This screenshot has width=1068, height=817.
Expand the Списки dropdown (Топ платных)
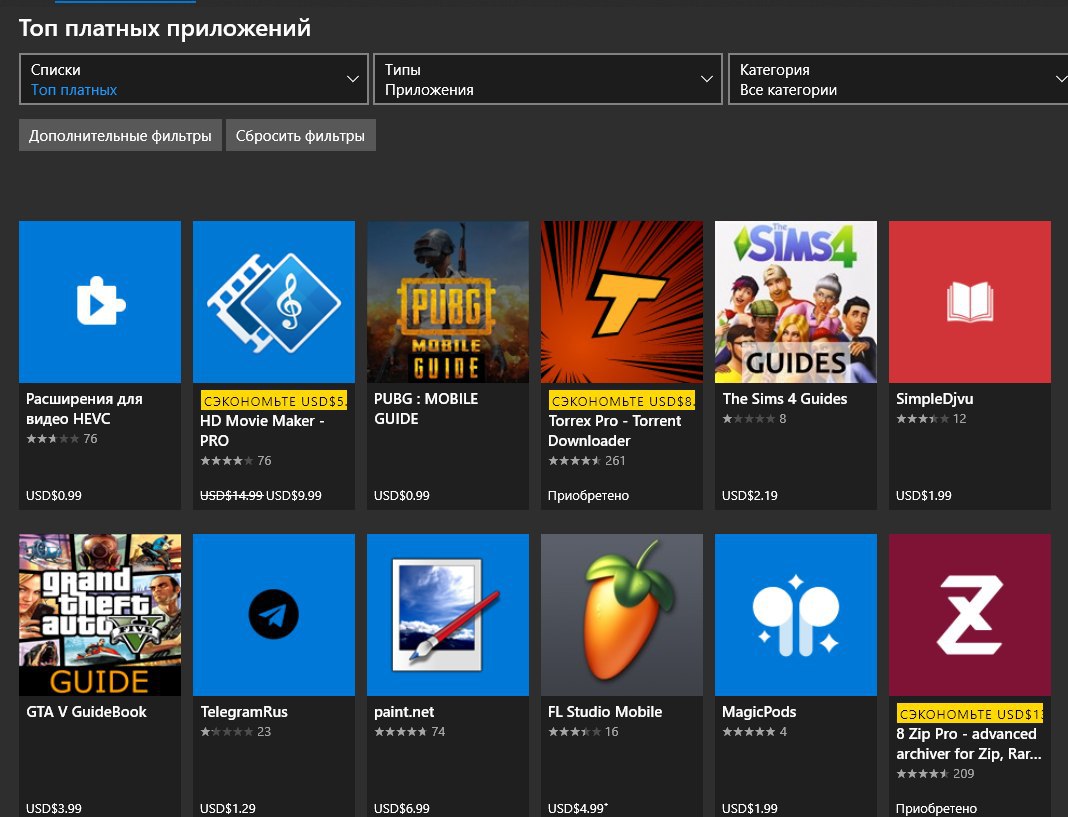click(193, 79)
